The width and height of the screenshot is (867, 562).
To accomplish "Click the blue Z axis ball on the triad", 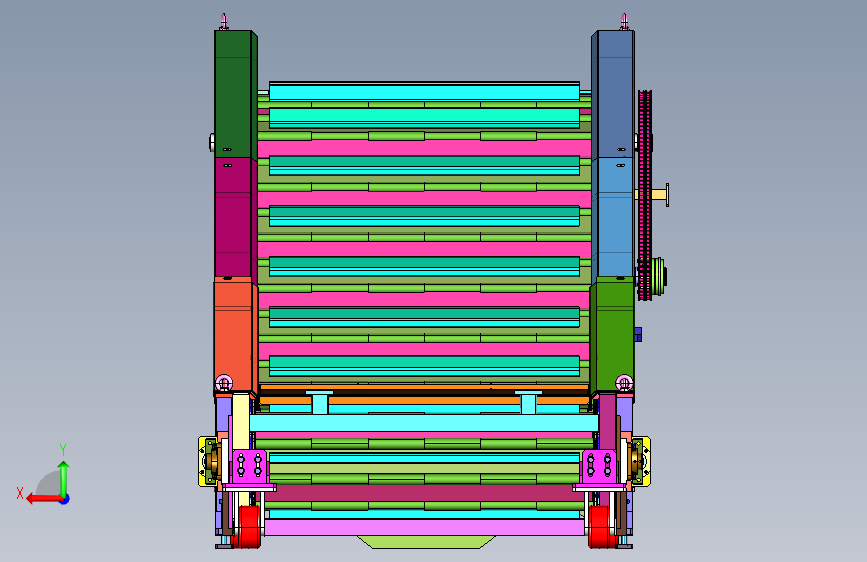I will [65, 499].
